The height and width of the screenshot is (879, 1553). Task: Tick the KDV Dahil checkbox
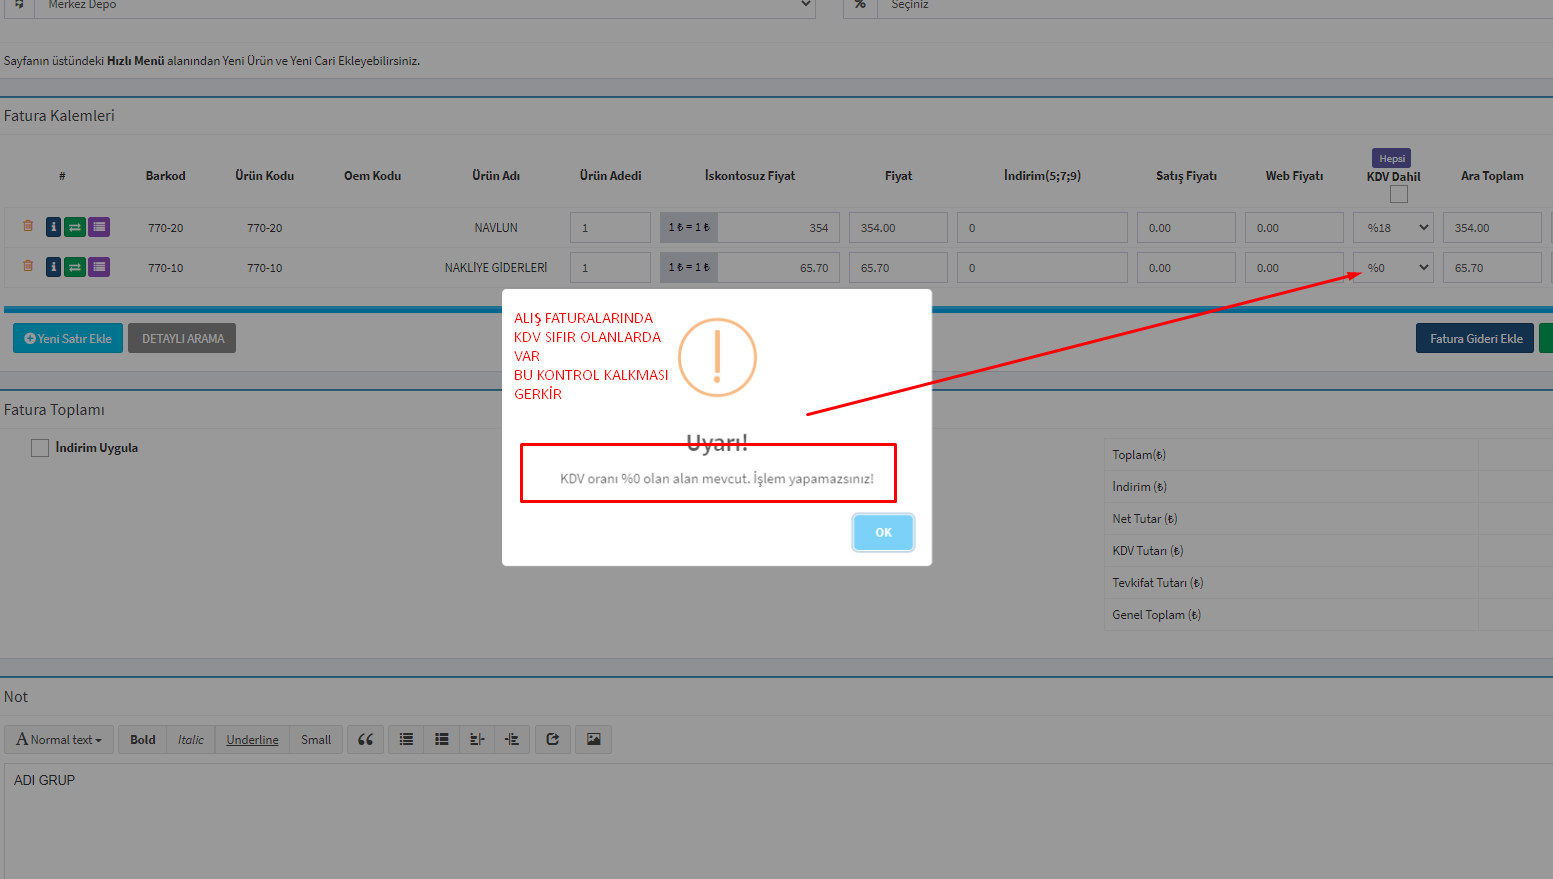pyautogui.click(x=1398, y=194)
